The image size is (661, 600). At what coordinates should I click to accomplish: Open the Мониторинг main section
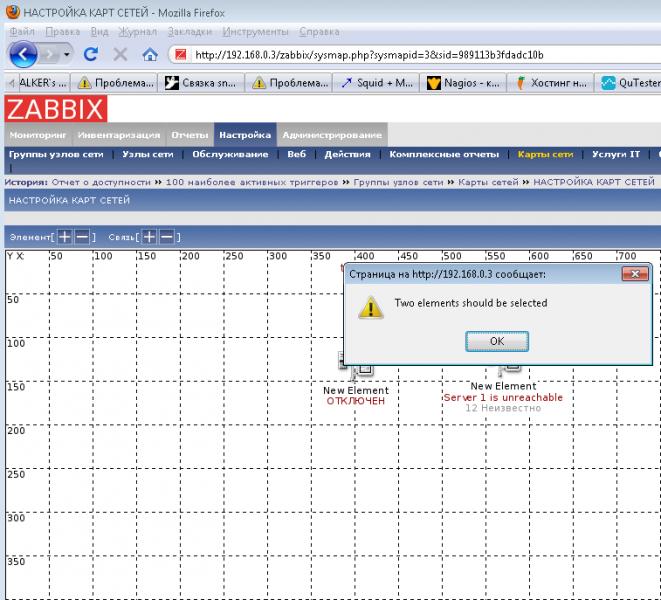(38, 135)
